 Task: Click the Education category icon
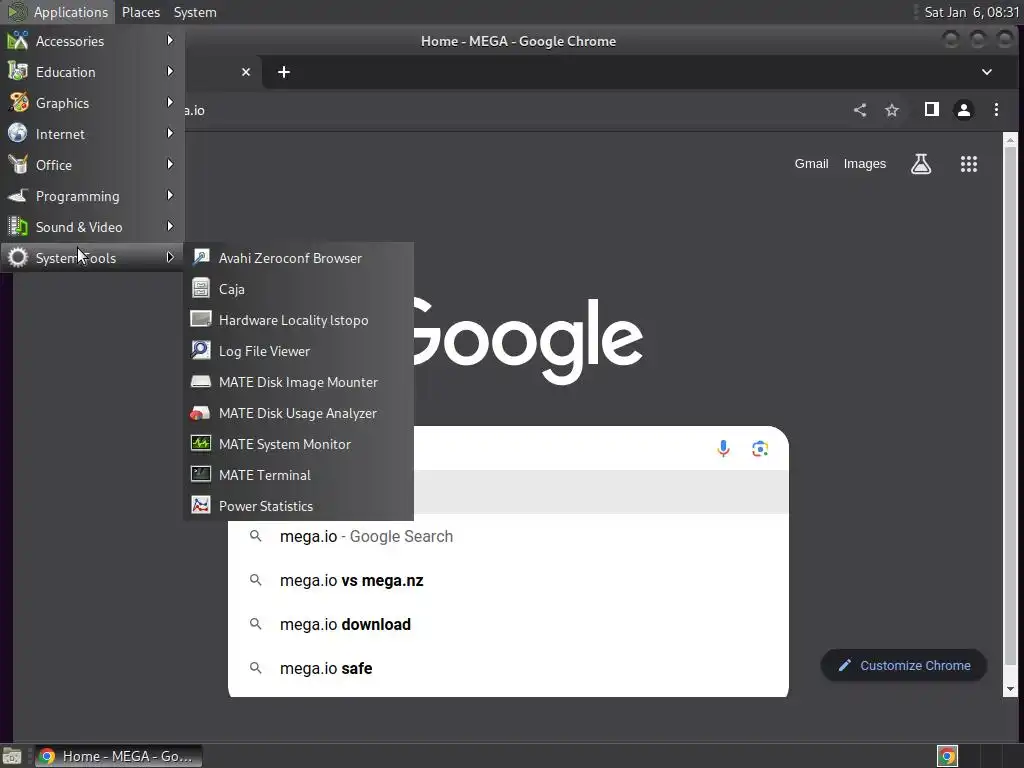(18, 72)
